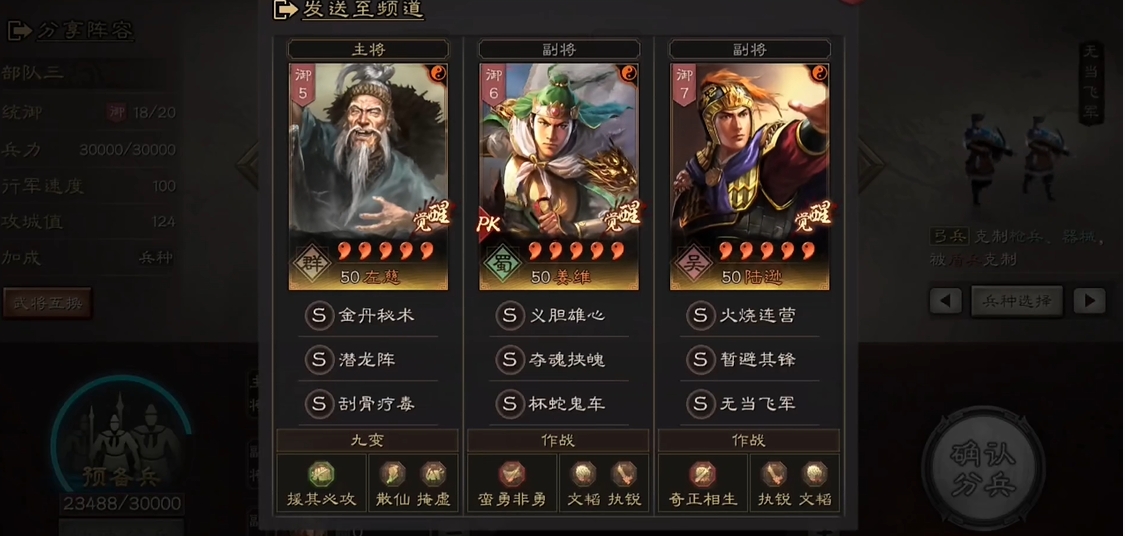Screen dimensions: 1125x536
Task: Click the 发送至频道 share arrow icon
Action: (286, 9)
